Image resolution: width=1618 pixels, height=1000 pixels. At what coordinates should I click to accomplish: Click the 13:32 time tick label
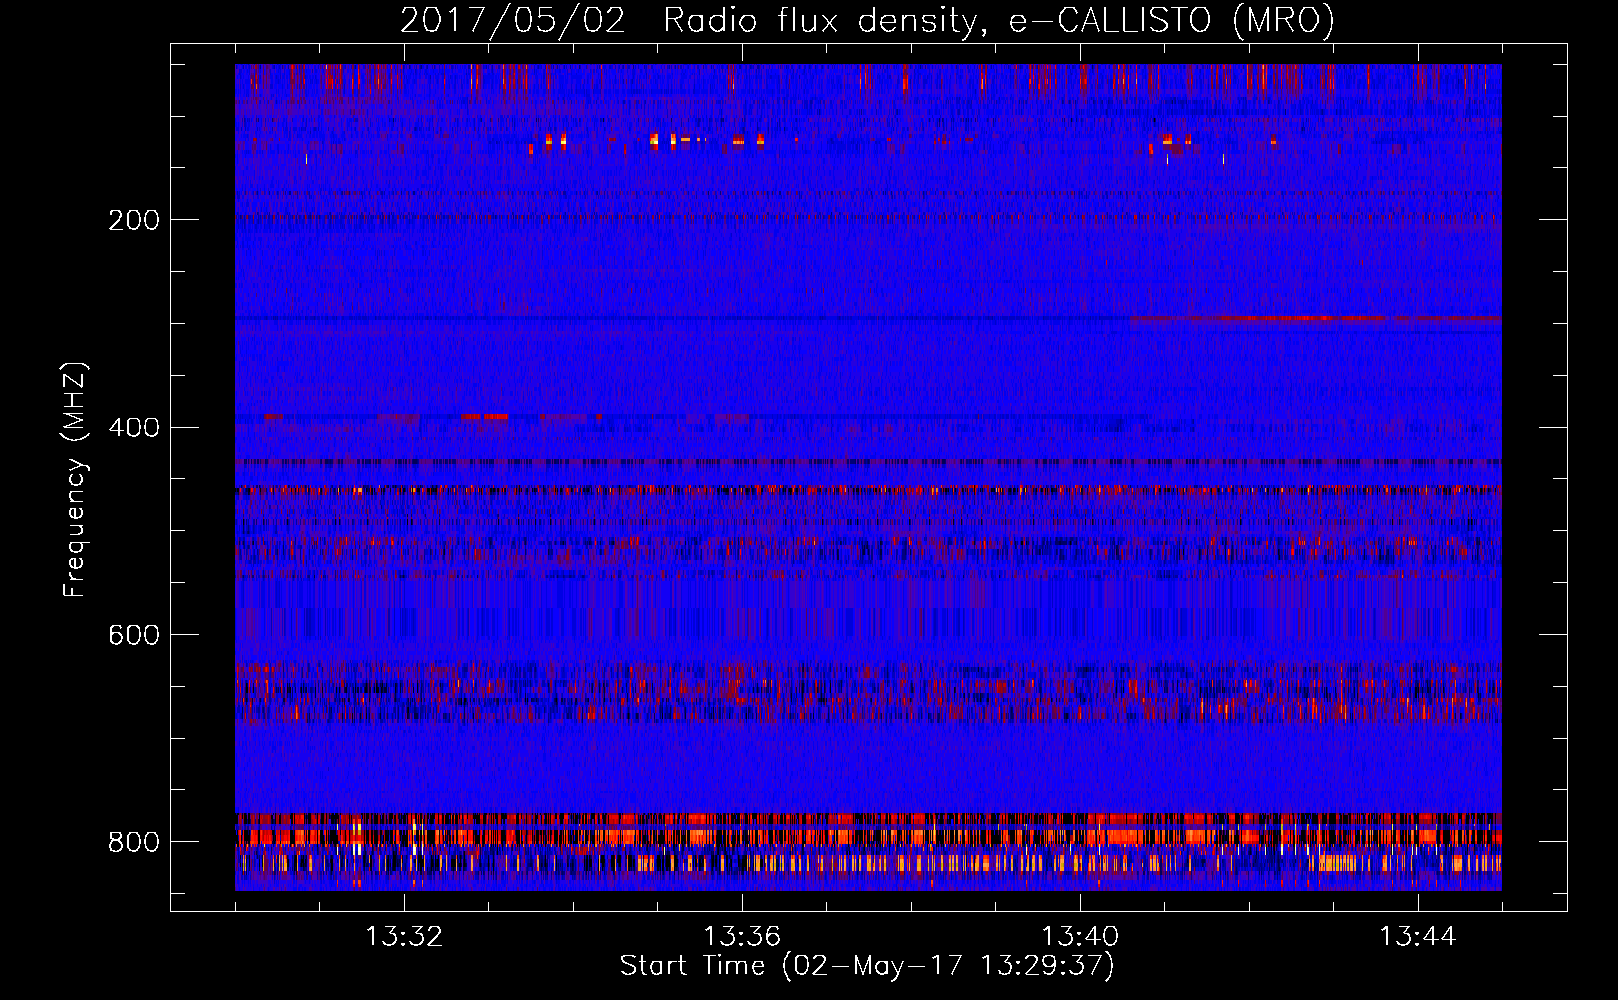[x=404, y=937]
